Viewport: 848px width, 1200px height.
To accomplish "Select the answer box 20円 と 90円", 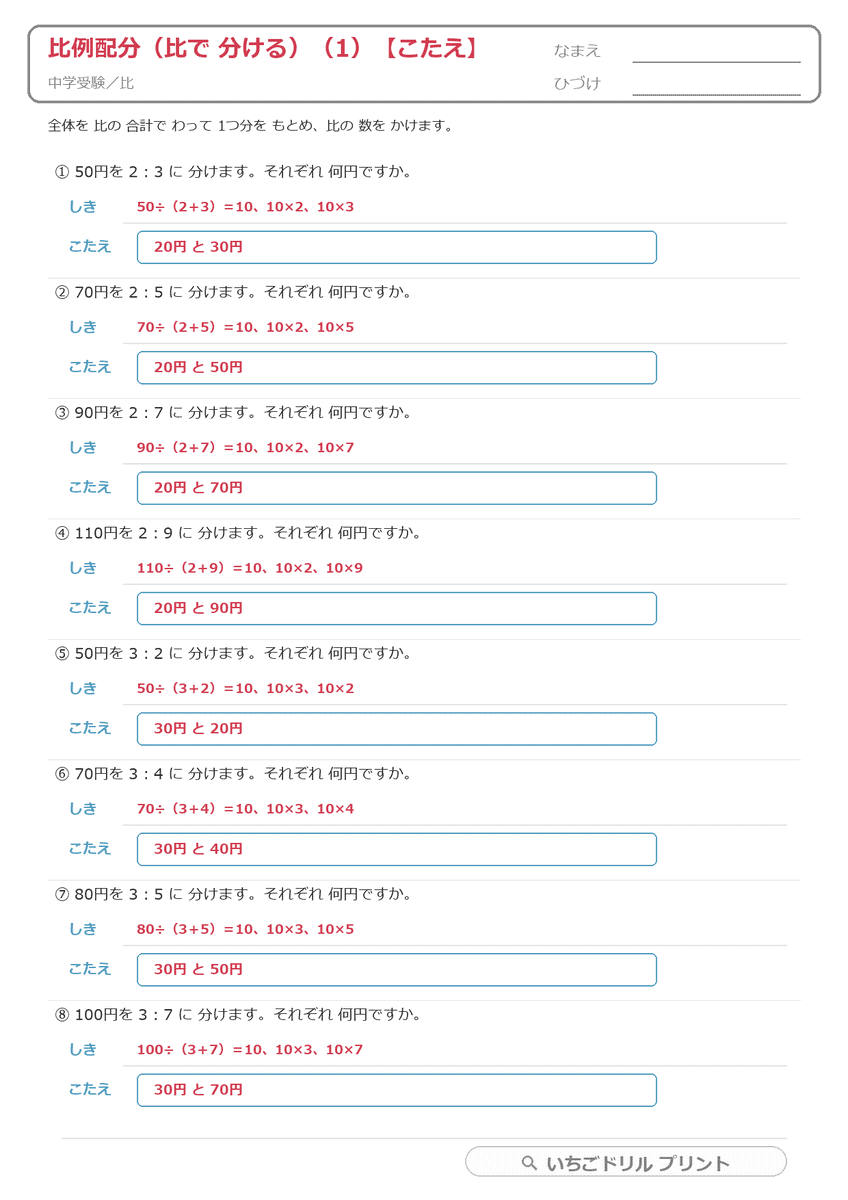I will pyautogui.click(x=397, y=608).
